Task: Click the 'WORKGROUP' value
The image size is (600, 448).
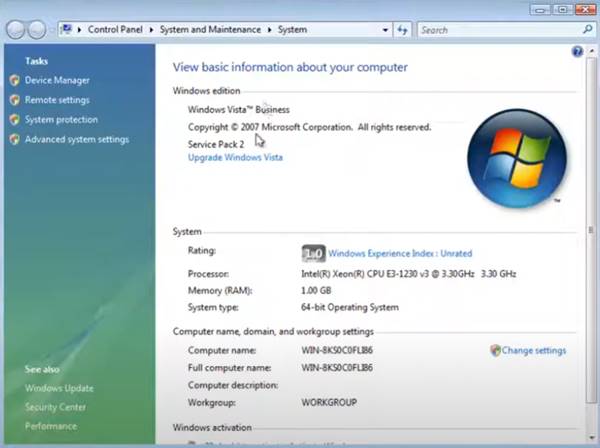Action: pyautogui.click(x=329, y=402)
